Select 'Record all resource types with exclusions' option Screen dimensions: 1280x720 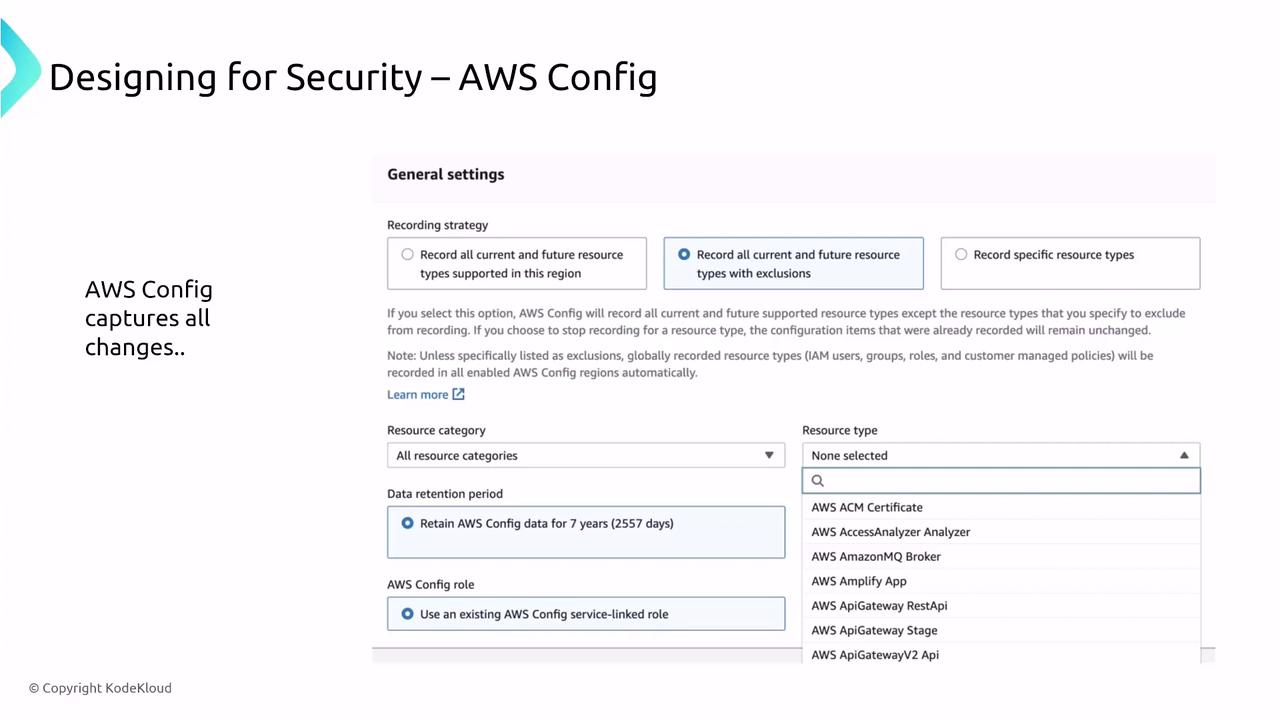(x=685, y=255)
